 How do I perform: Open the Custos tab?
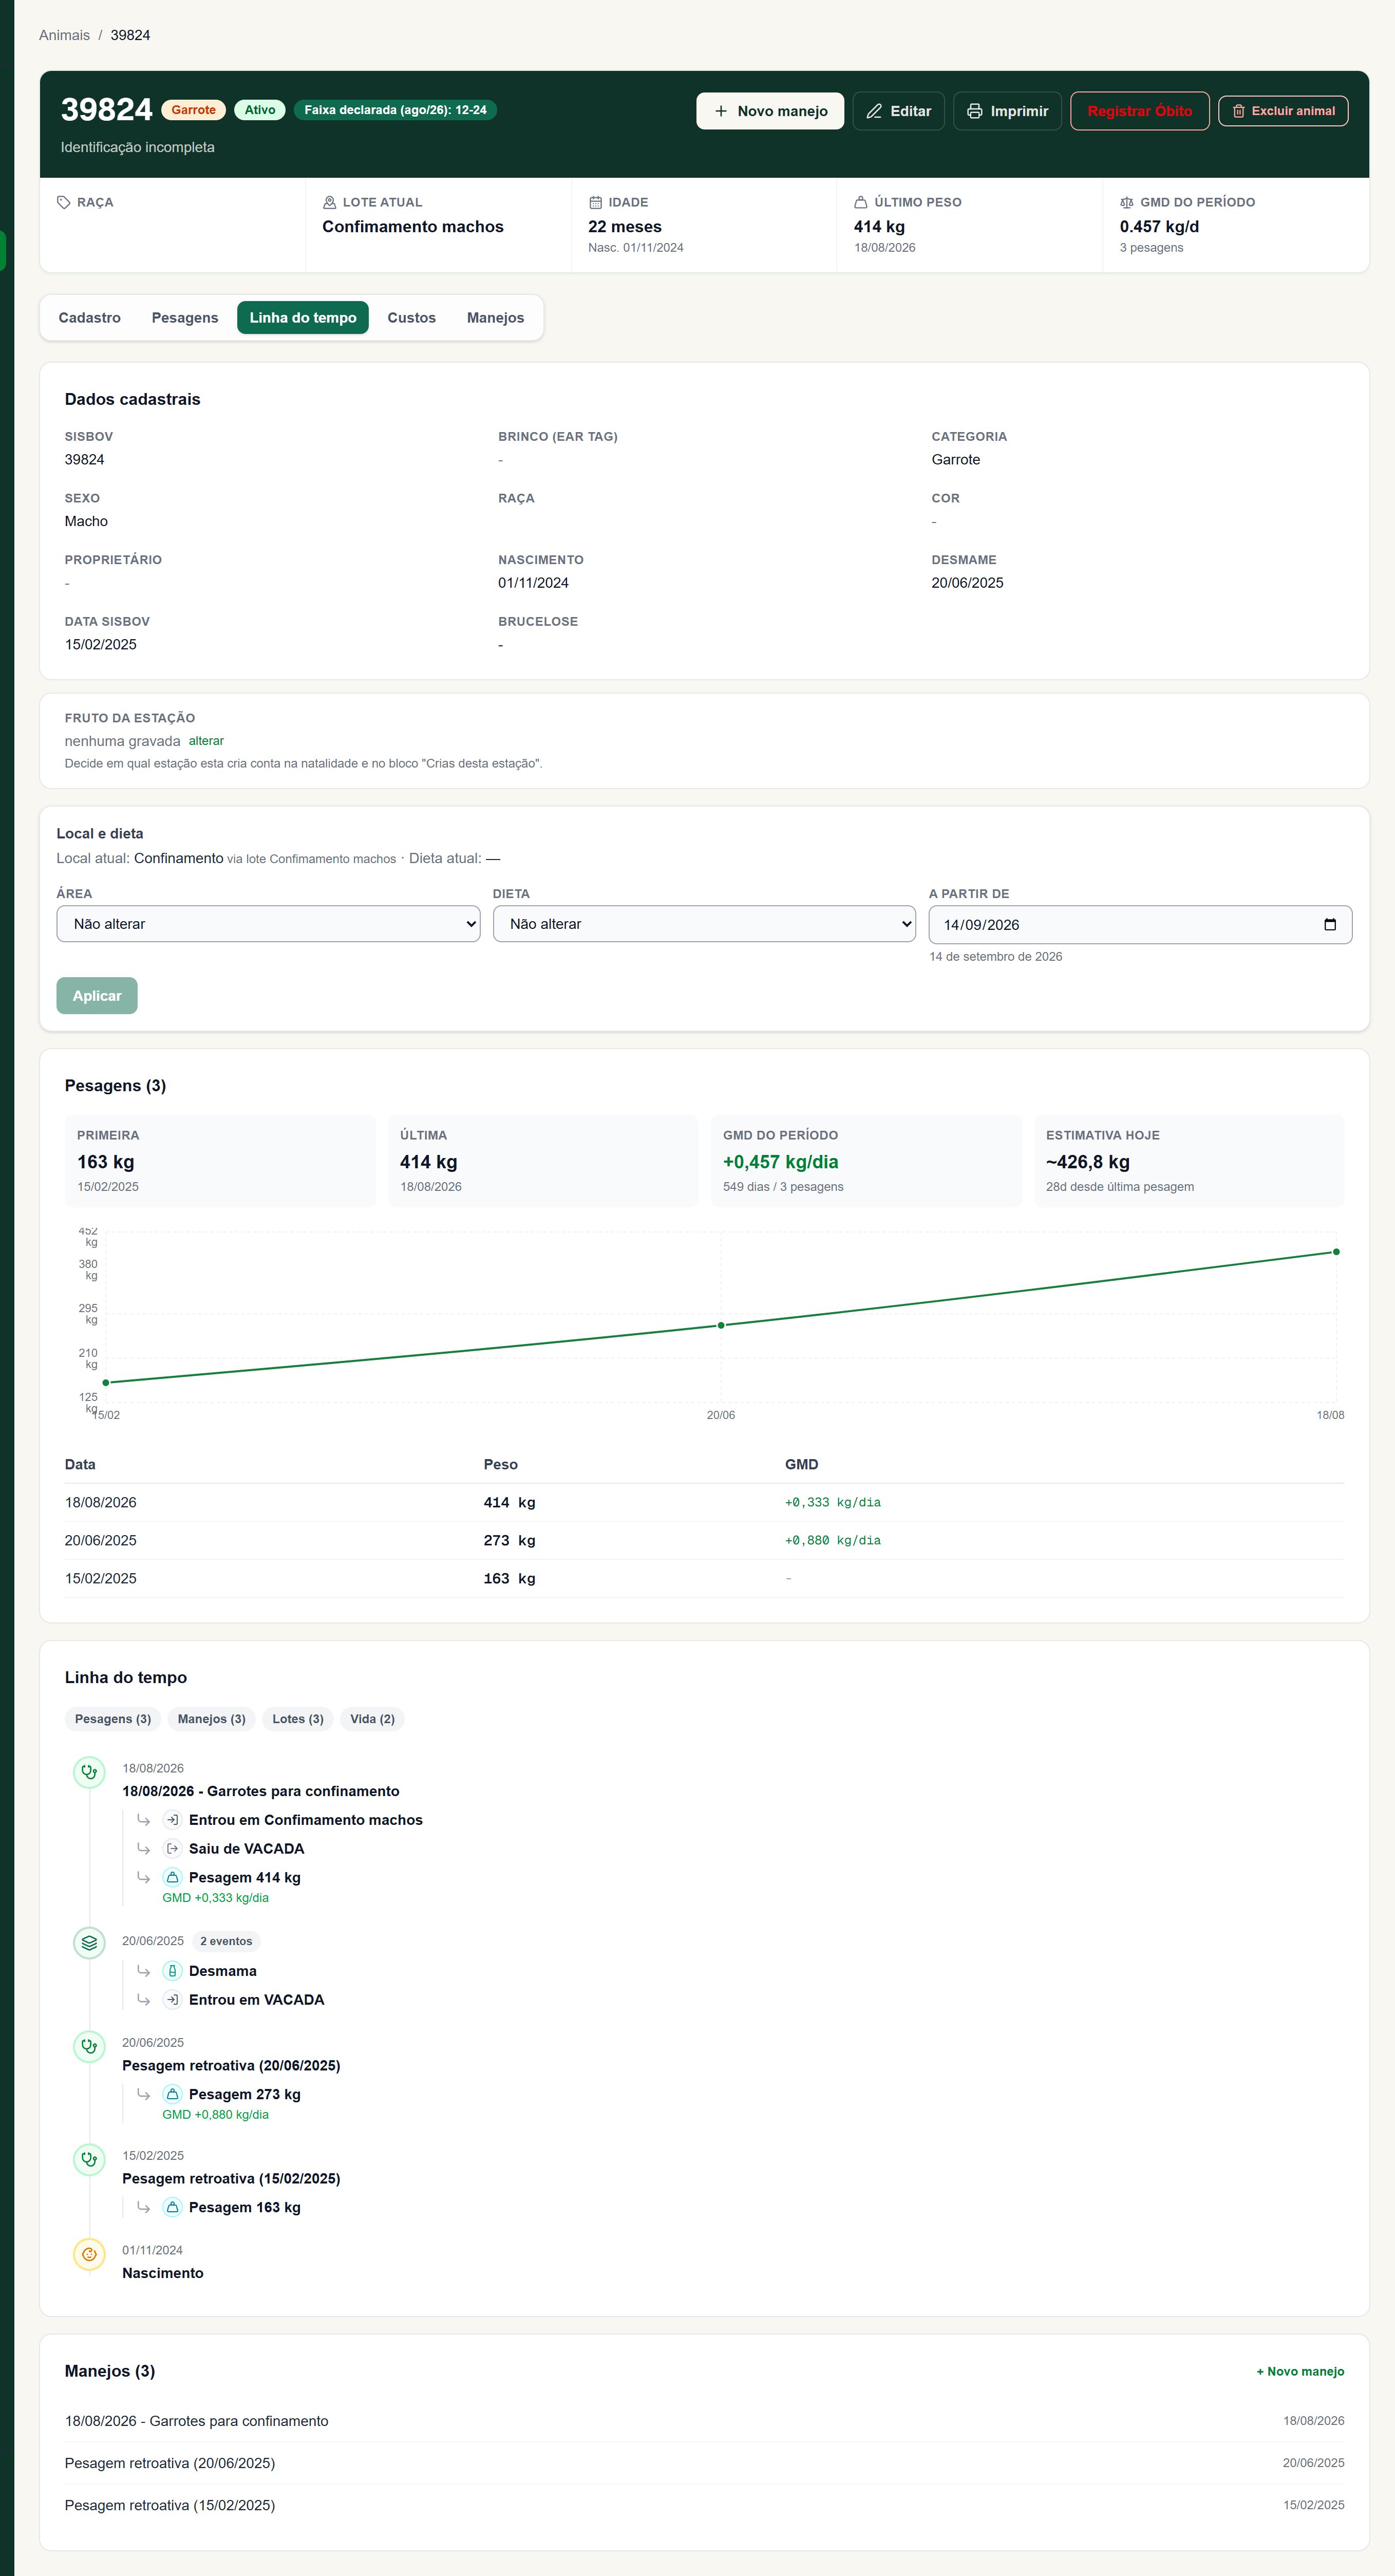(x=411, y=318)
